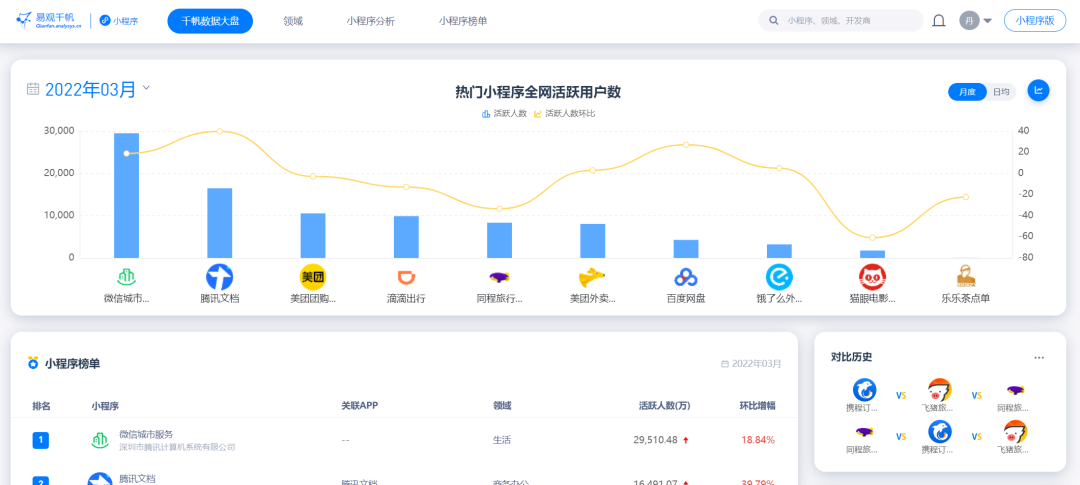This screenshot has height=485, width=1080.
Task: Click the user avatar 丹
Action: pyautogui.click(x=969, y=21)
